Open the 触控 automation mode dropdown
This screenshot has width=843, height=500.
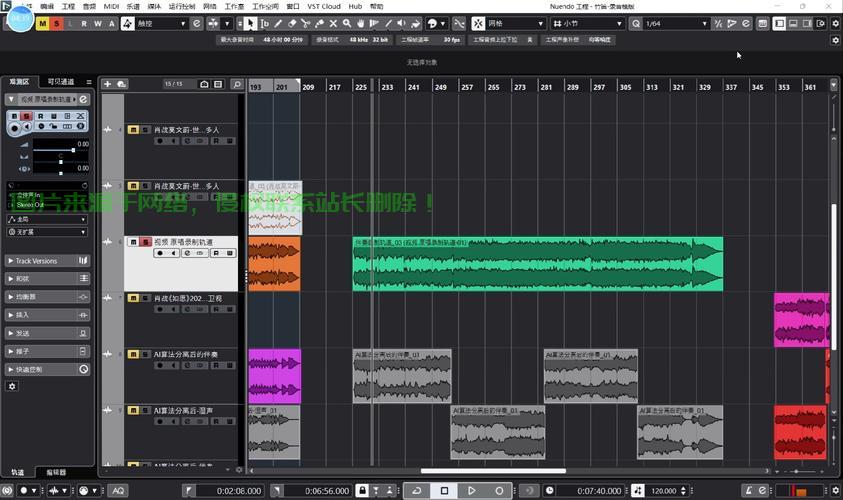(161, 24)
